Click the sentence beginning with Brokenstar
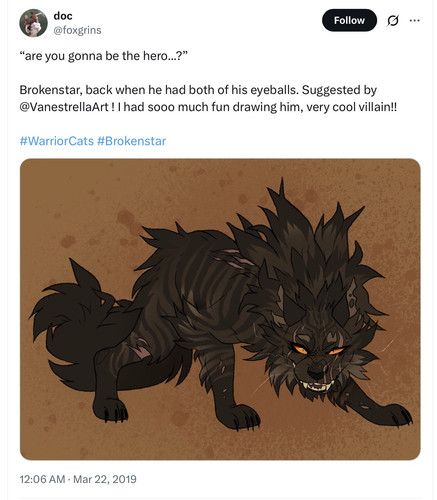The width and height of the screenshot is (437, 500). click(158, 90)
